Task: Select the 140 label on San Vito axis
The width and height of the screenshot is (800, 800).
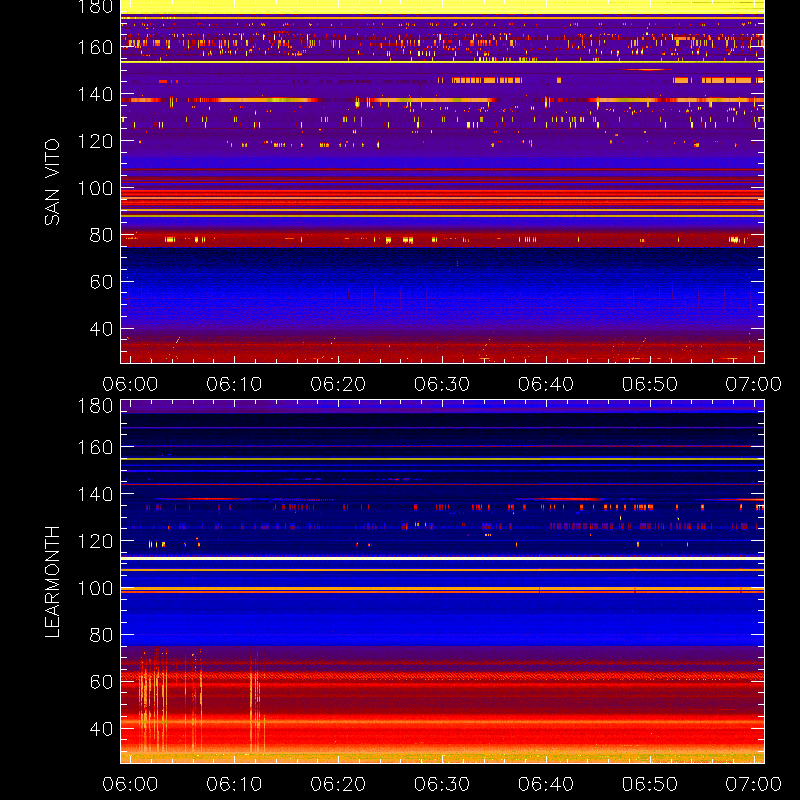Action: [95, 94]
